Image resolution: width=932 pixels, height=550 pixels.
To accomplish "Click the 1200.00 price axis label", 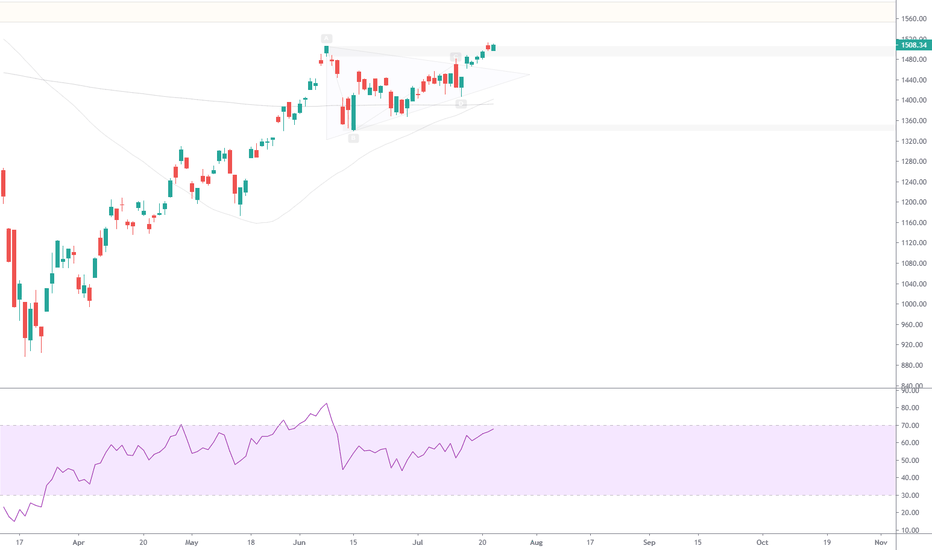I will (x=914, y=202).
